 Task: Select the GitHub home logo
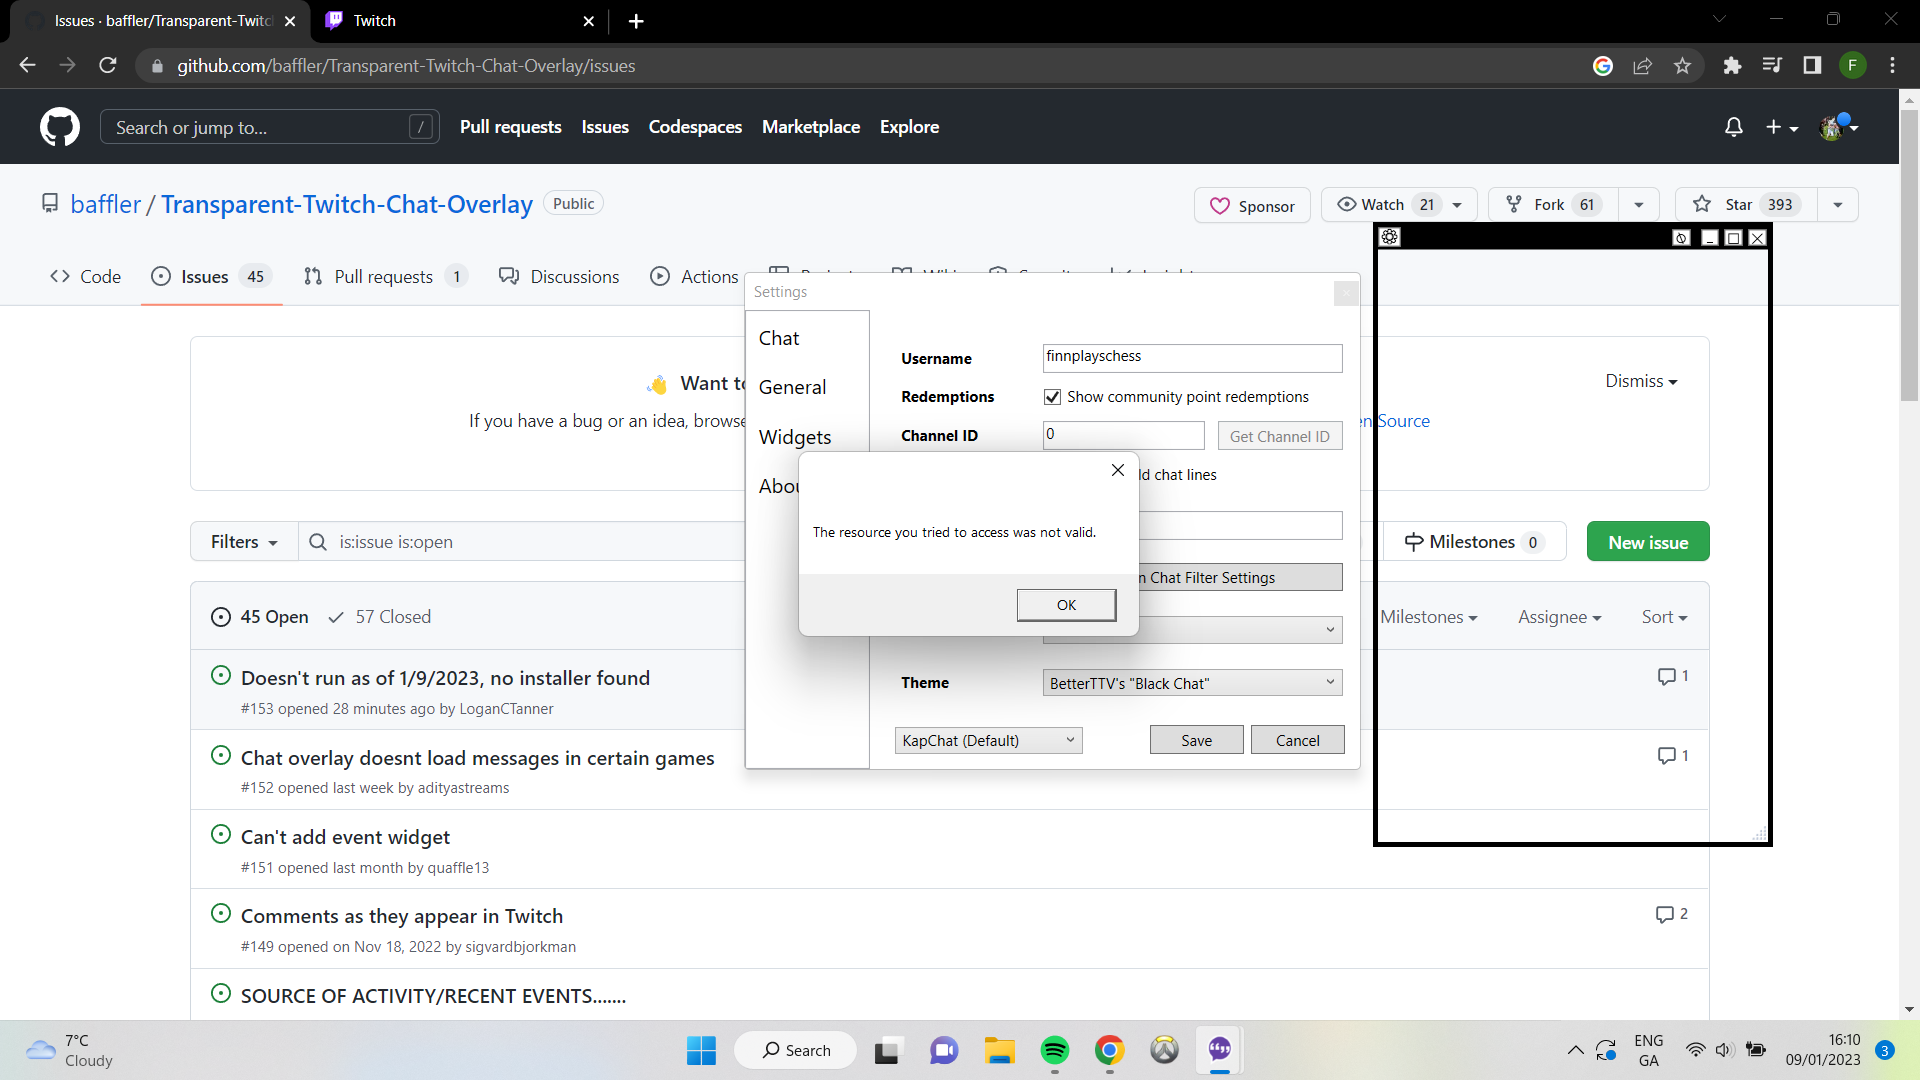[59, 127]
